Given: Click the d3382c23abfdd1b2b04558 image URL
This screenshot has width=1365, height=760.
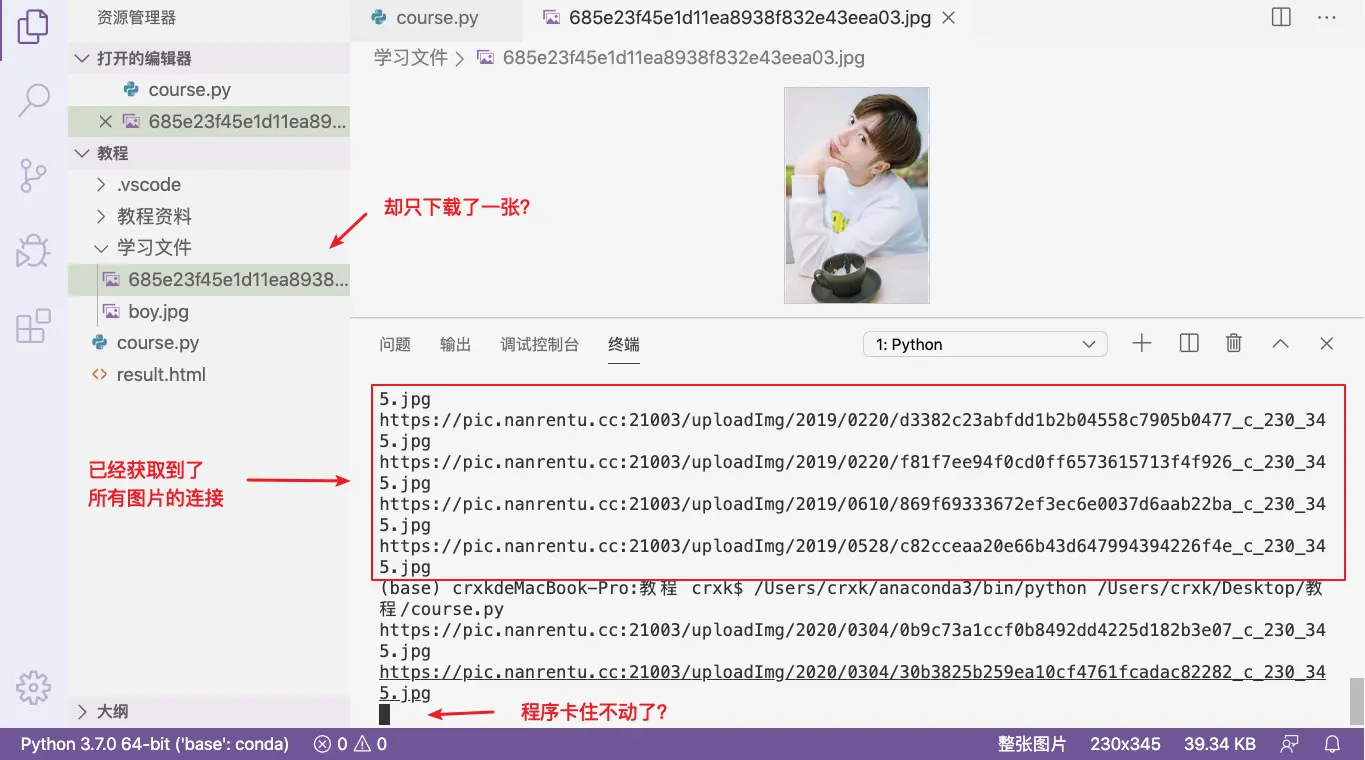Looking at the screenshot, I should [852, 430].
